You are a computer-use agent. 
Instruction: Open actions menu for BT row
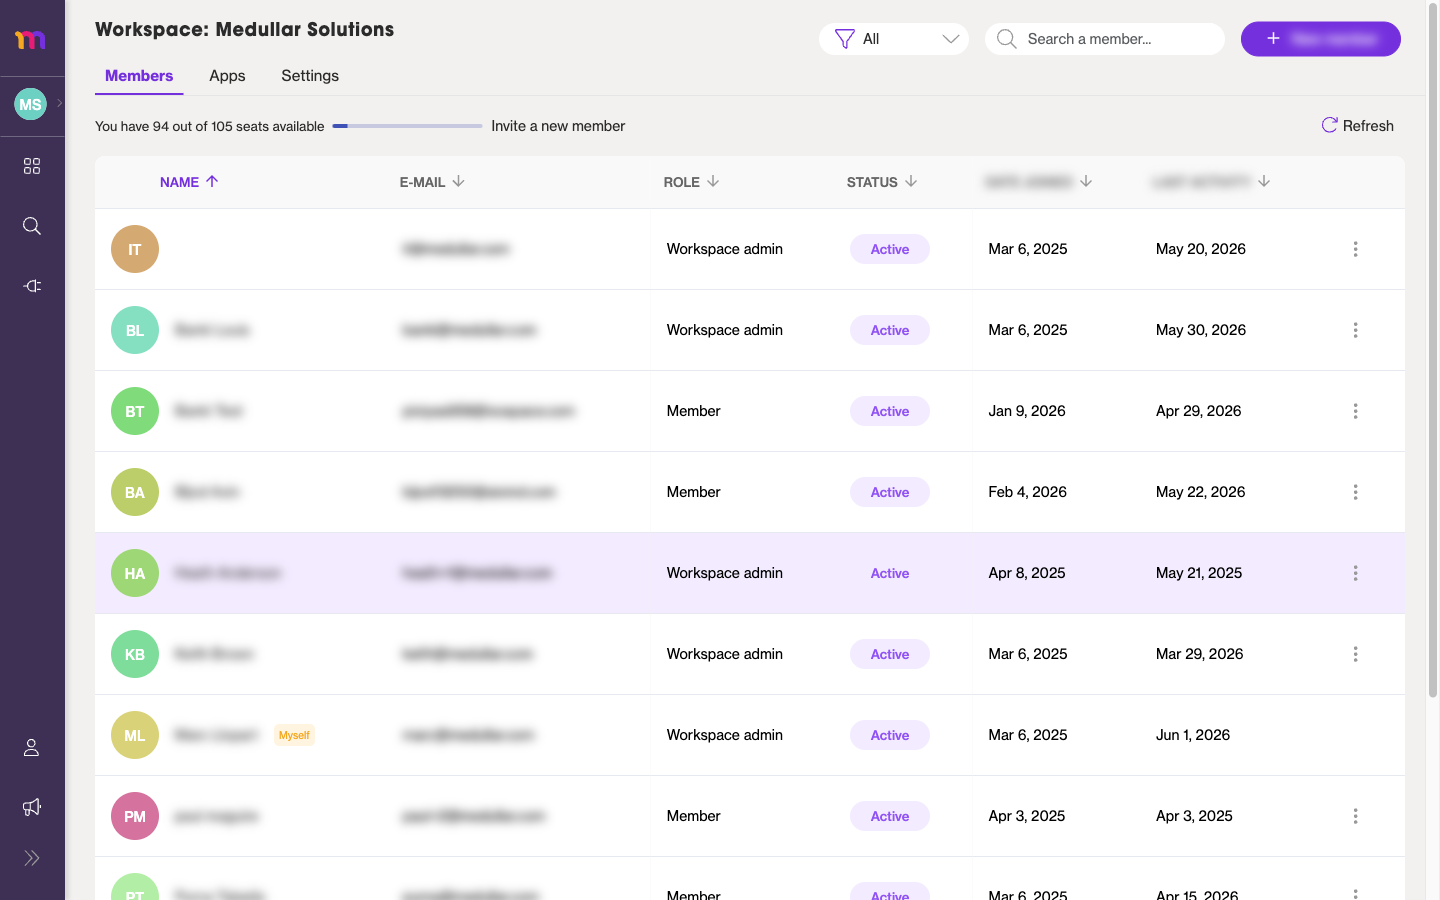1355,411
